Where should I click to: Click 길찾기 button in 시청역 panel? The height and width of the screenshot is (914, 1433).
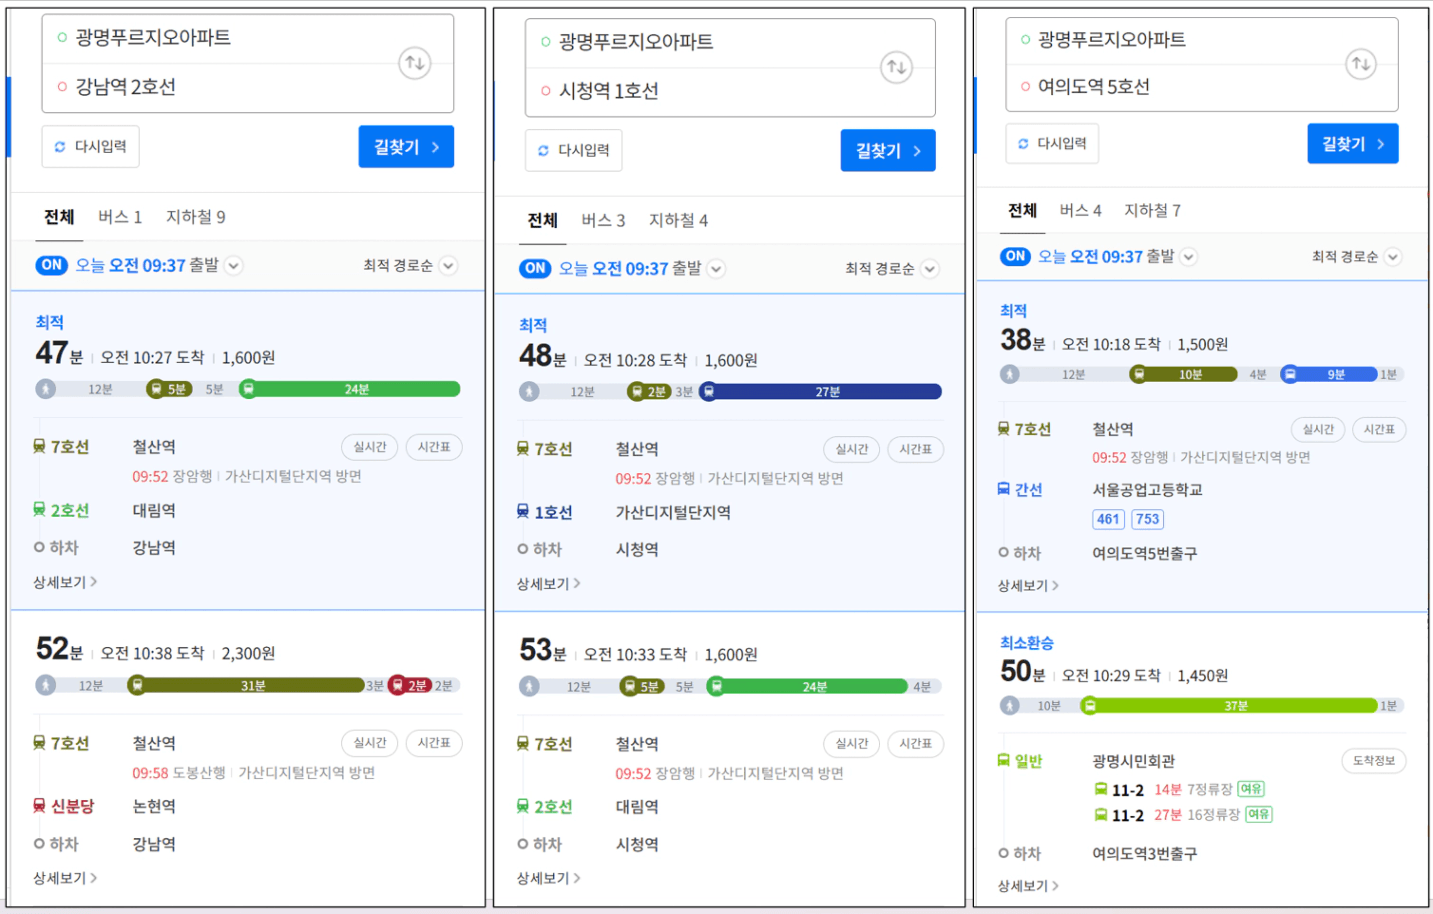coord(888,151)
